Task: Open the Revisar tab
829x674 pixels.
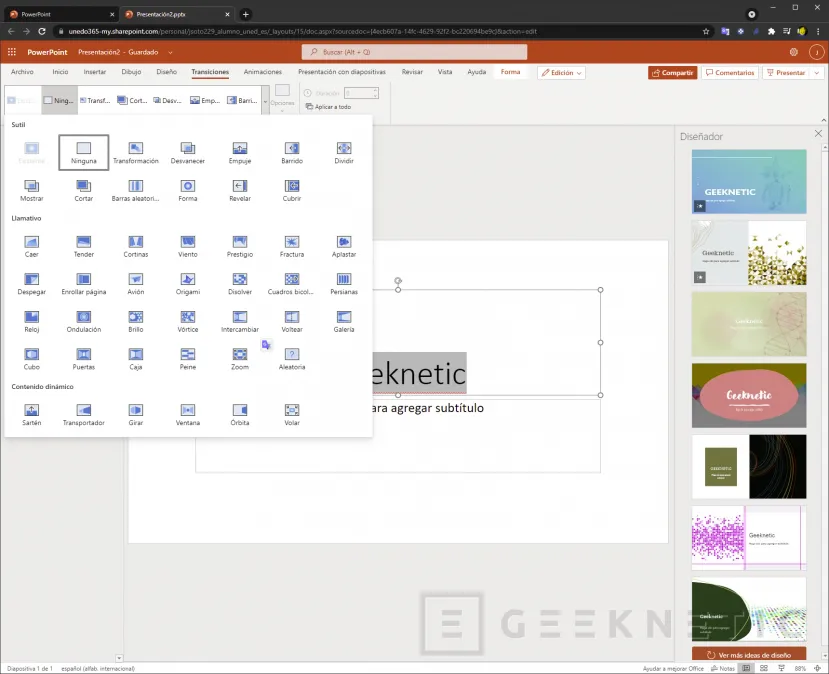Action: [x=412, y=72]
